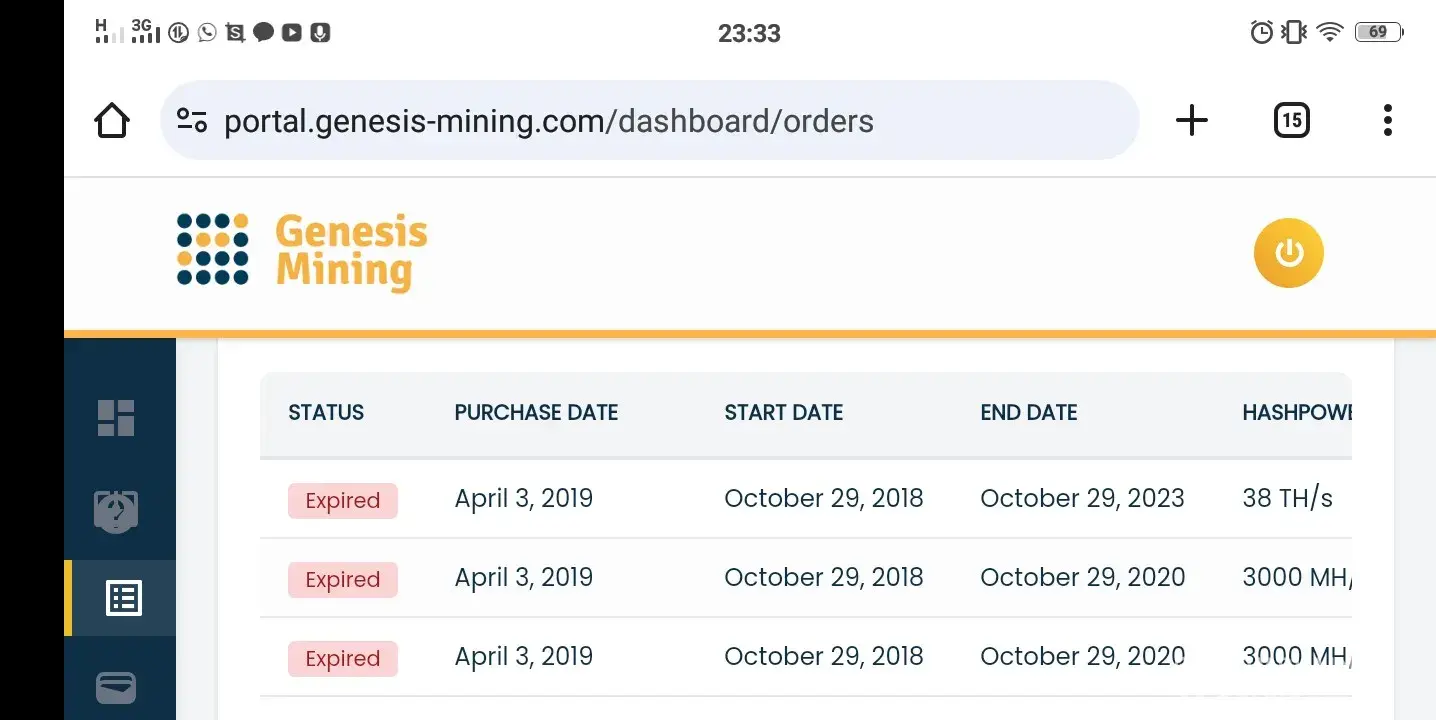Tap the battery indicator in status bar

click(1379, 32)
